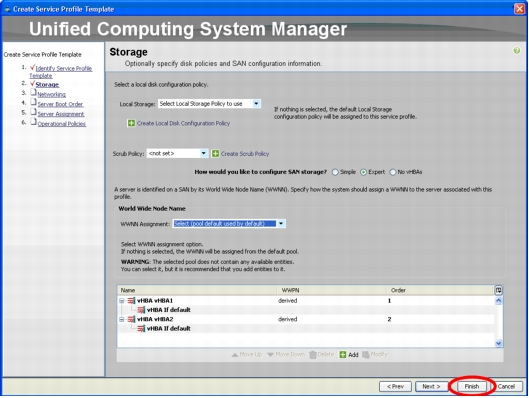This screenshot has width=529, height=398.
Task: Open the help question mark icon
Action: [517, 51]
